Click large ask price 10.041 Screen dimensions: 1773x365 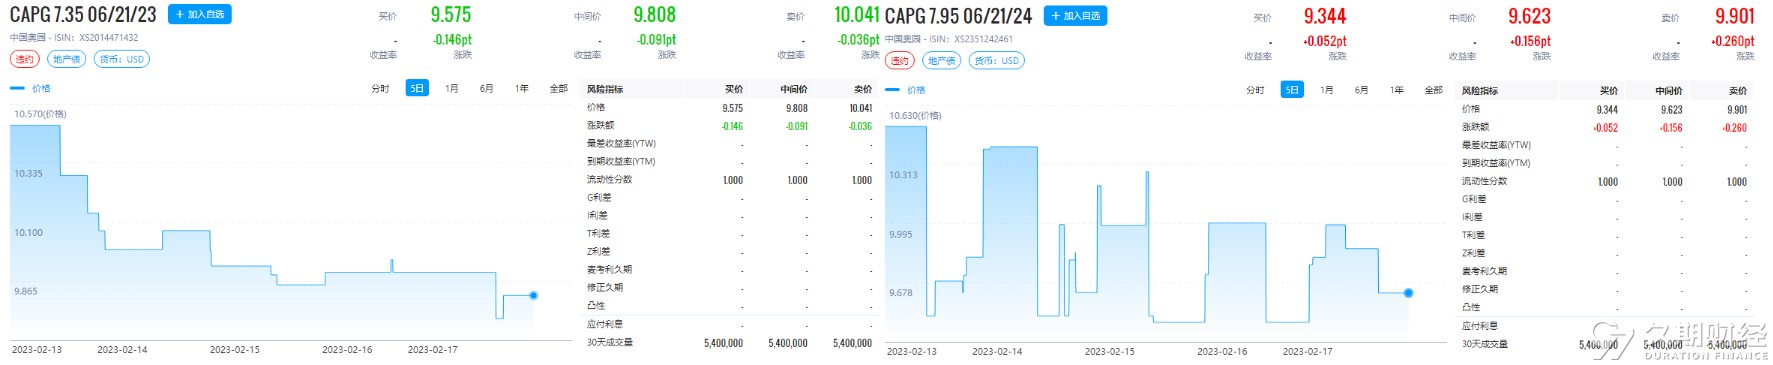pos(857,14)
